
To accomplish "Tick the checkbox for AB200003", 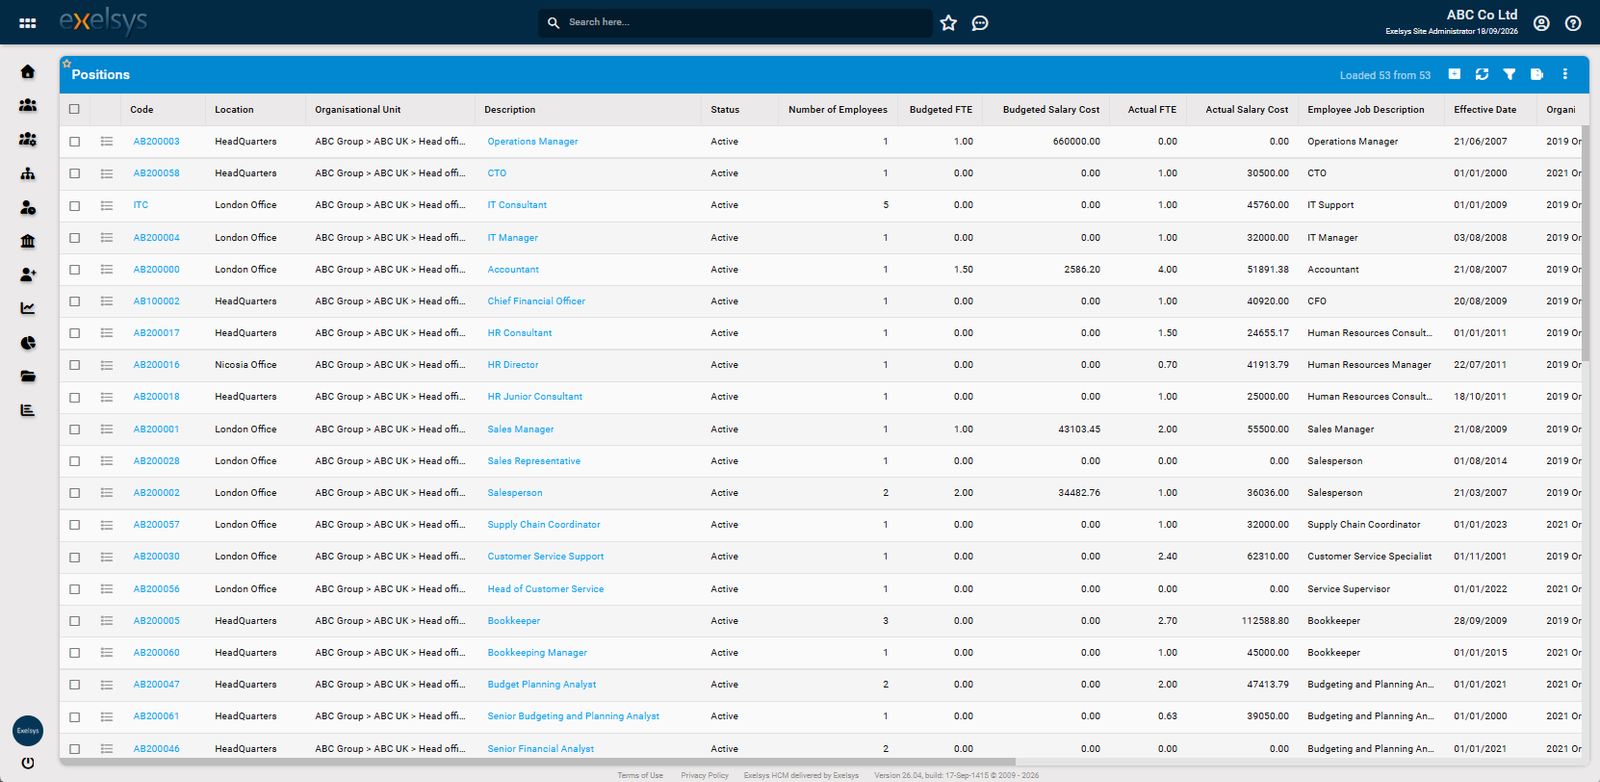I will click(x=74, y=142).
